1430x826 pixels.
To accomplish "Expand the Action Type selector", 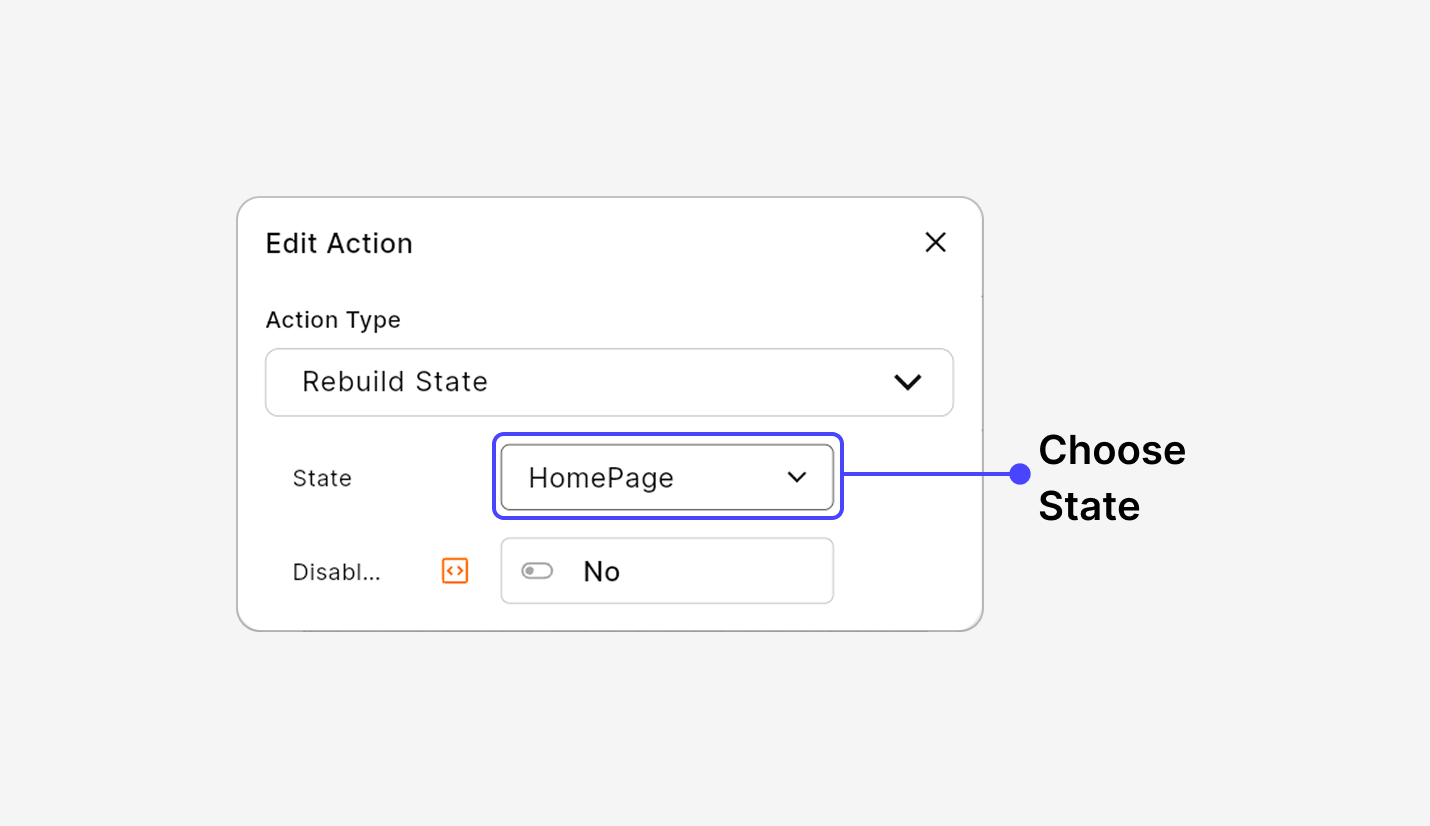I will (609, 381).
